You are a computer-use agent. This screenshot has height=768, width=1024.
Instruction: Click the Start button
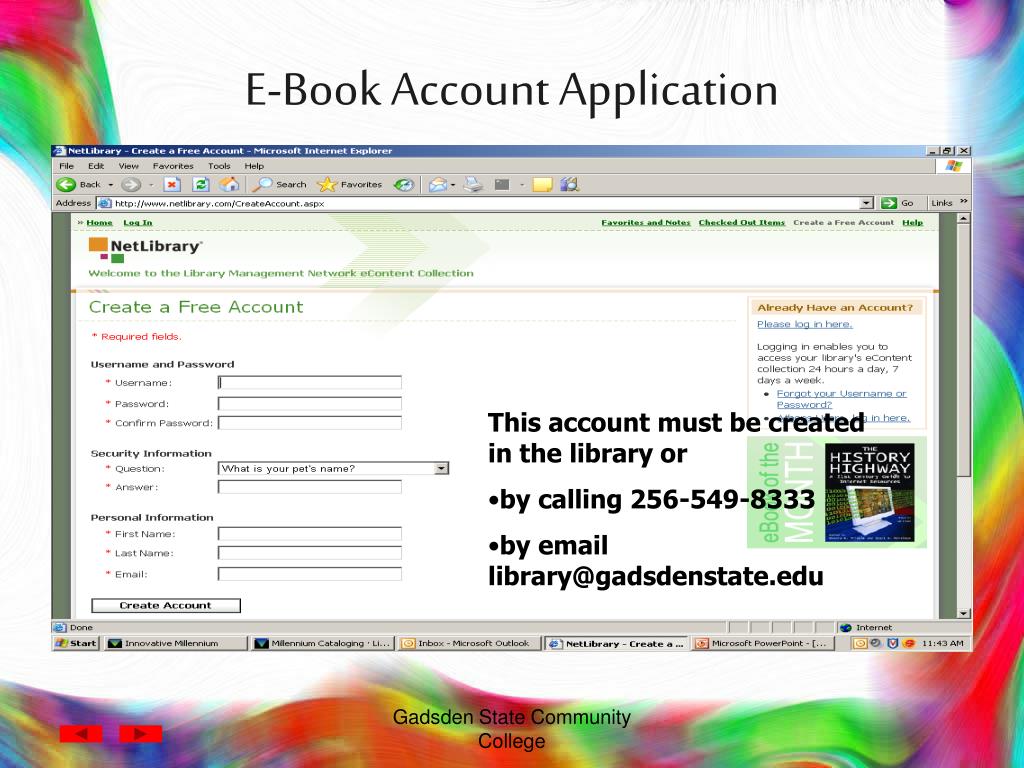coord(76,643)
